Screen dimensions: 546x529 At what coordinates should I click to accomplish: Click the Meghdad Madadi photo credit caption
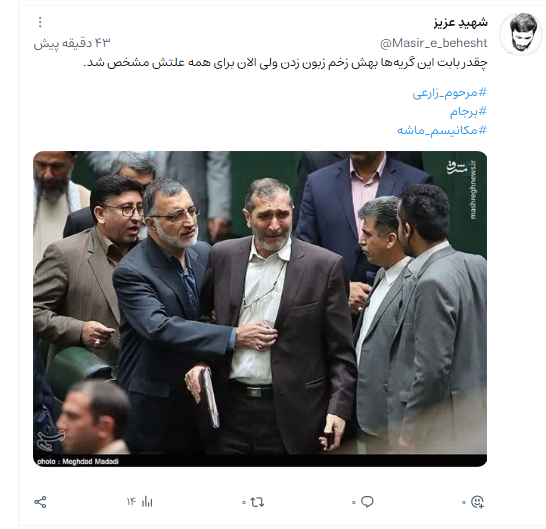[x=78, y=461]
